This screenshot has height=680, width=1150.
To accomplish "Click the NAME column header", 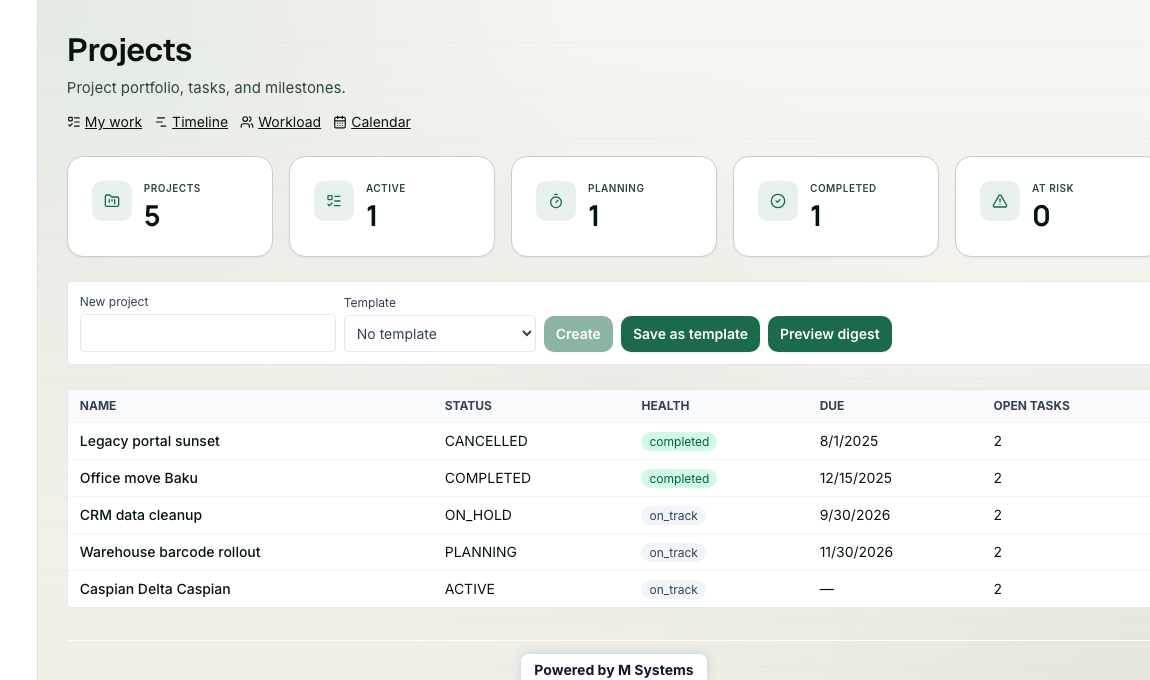I will (x=98, y=406).
